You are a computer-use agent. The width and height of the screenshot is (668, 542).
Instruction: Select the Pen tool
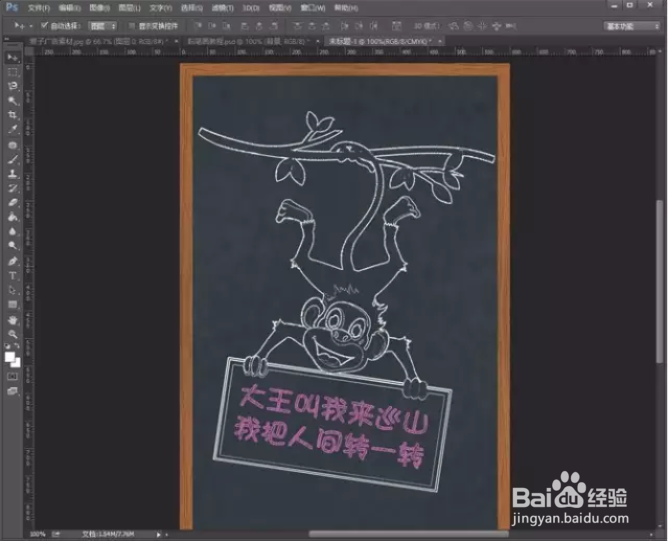[12, 261]
